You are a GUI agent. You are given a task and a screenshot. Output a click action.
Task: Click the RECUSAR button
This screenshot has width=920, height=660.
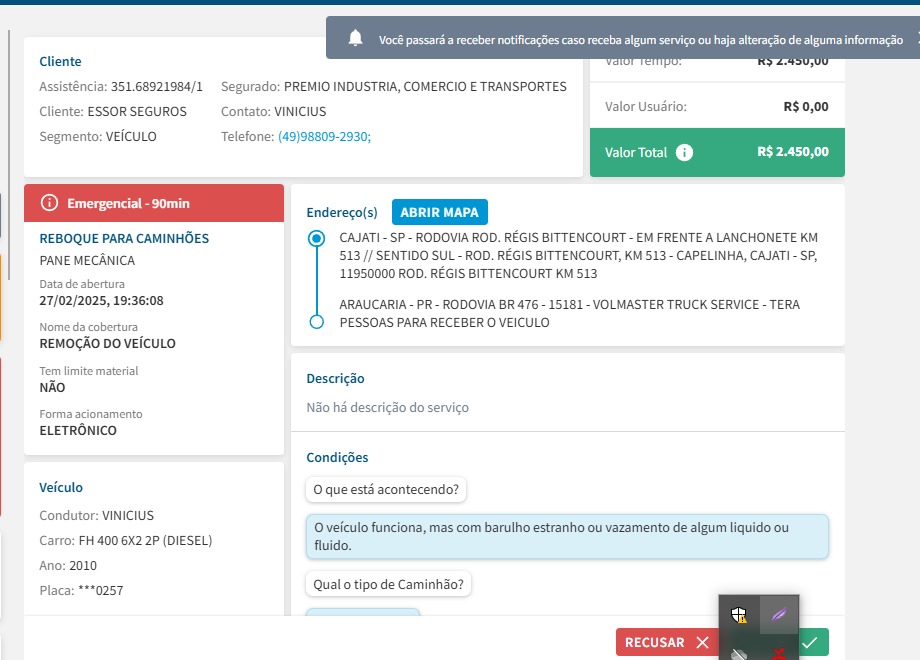point(668,642)
